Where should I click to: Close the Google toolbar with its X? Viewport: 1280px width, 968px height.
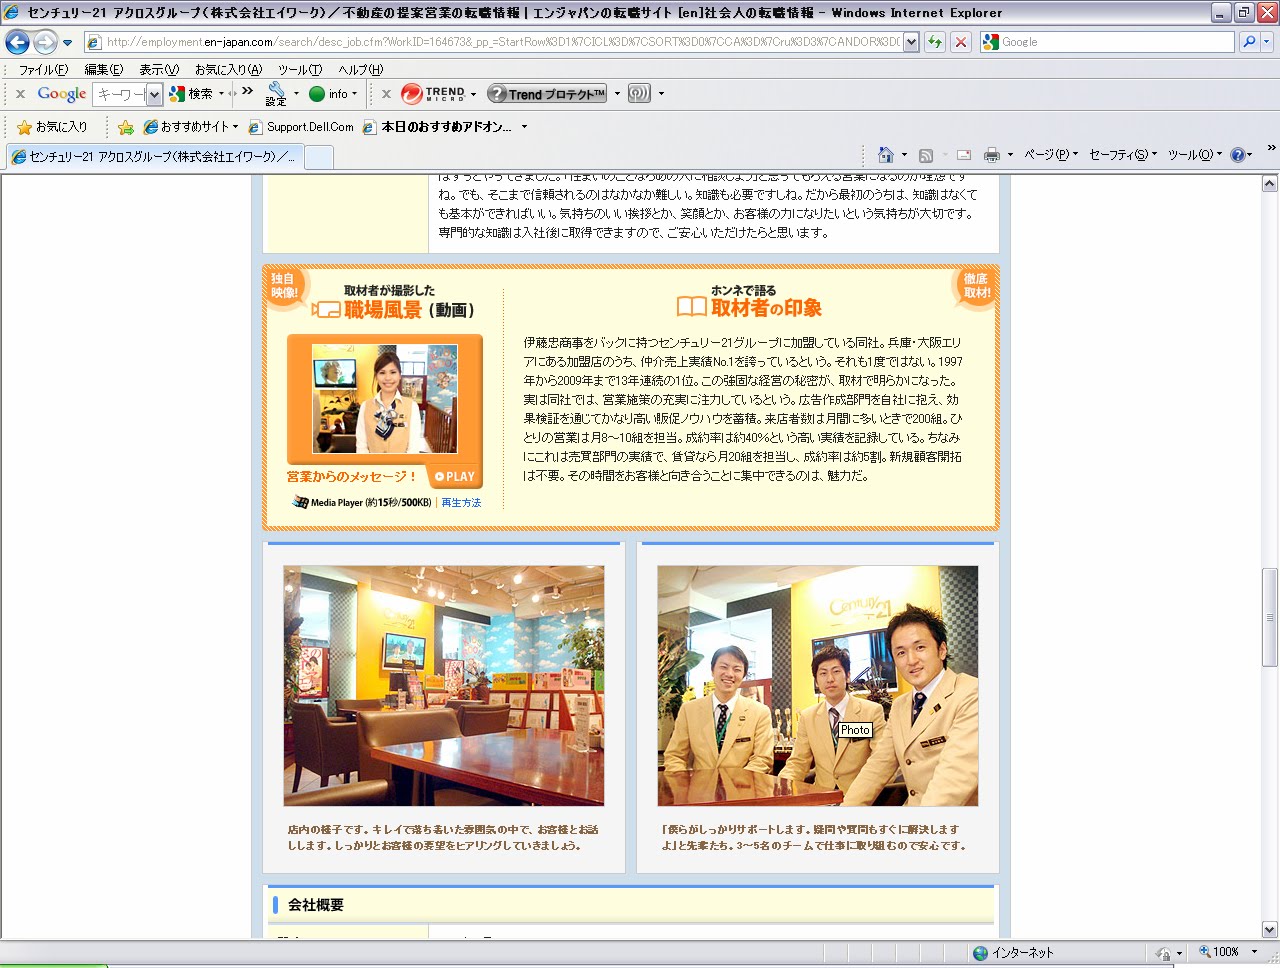(x=20, y=94)
